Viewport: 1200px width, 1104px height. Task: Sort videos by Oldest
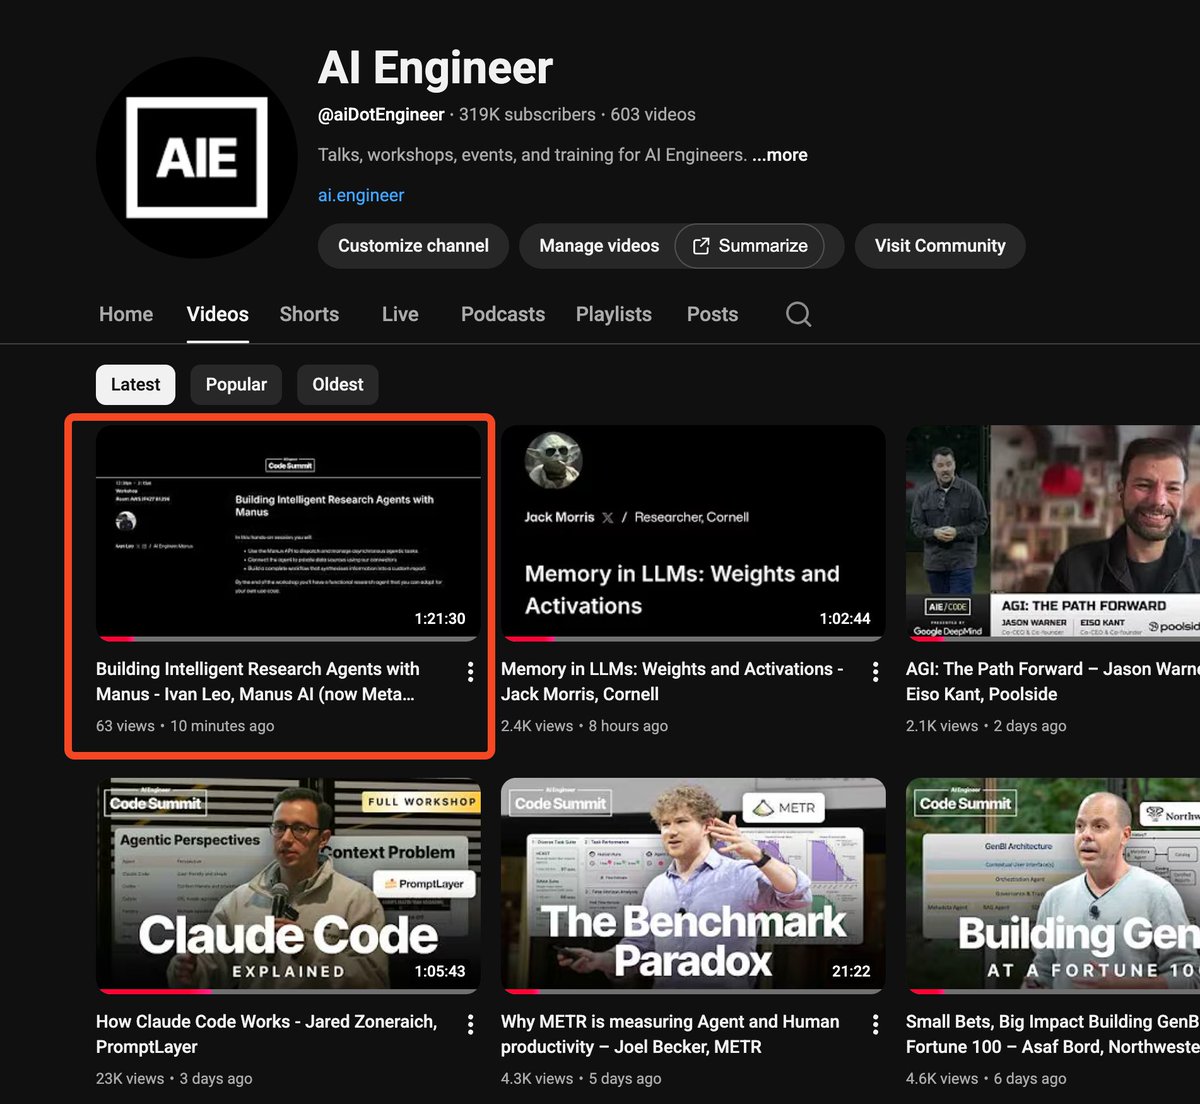[338, 385]
